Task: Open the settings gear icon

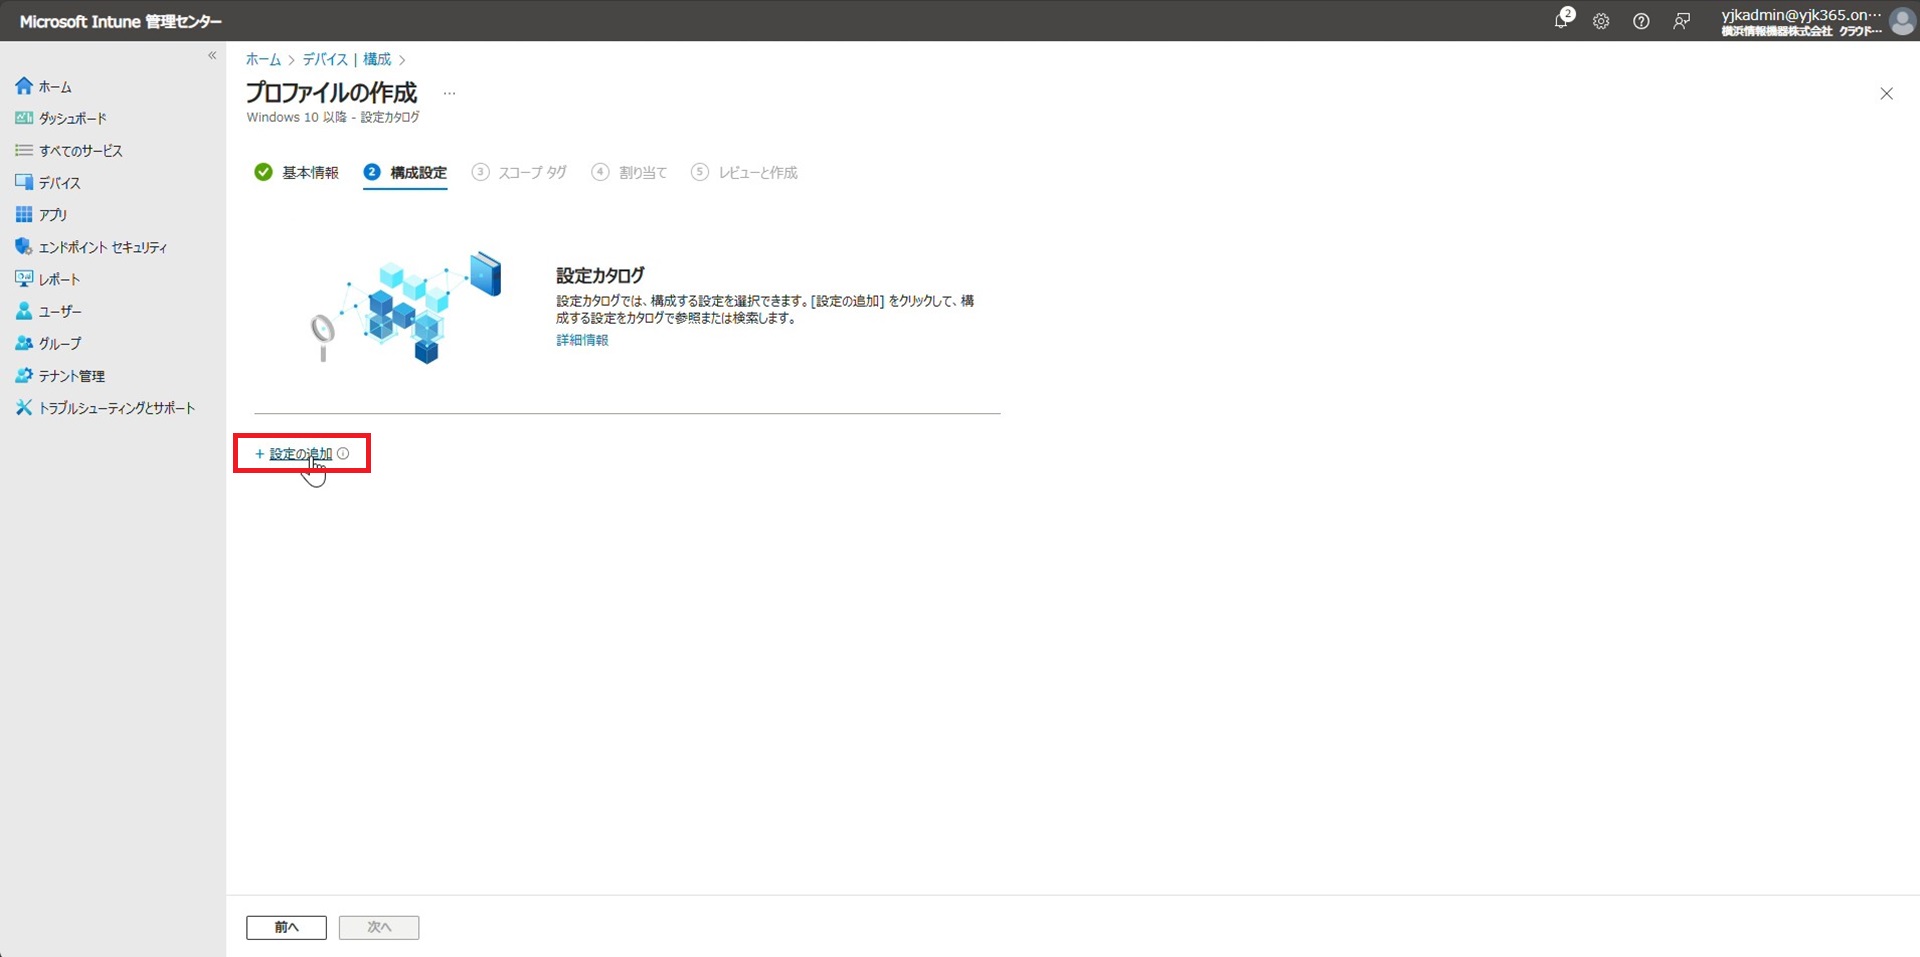Action: (x=1601, y=21)
